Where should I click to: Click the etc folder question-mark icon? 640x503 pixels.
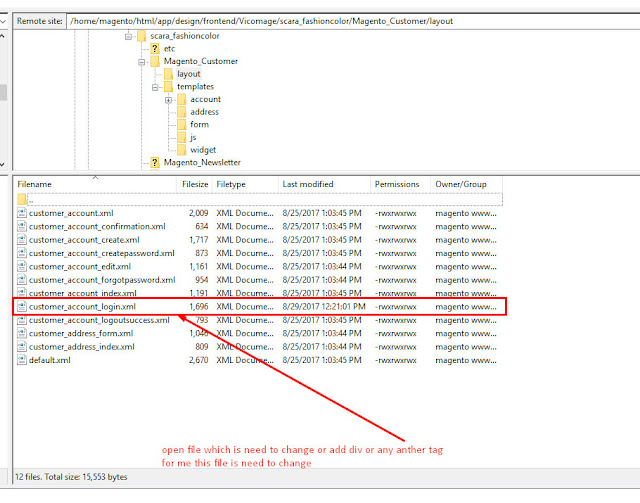tap(155, 49)
